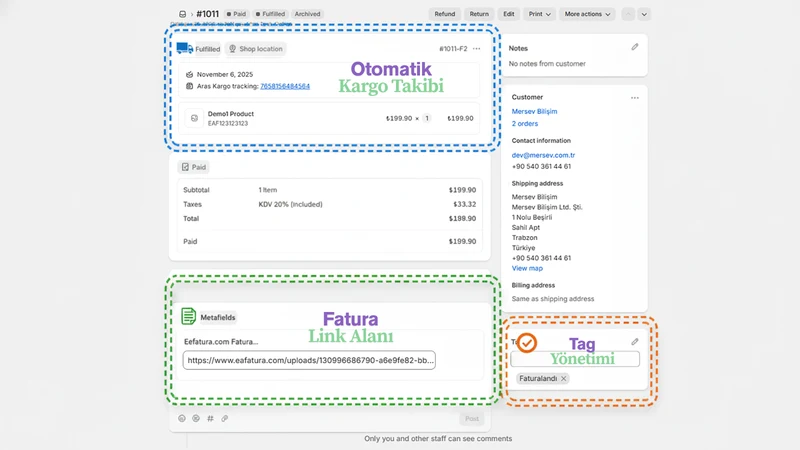Screen dimensions: 800x450
Task: Click the Return button
Action: coord(479,14)
